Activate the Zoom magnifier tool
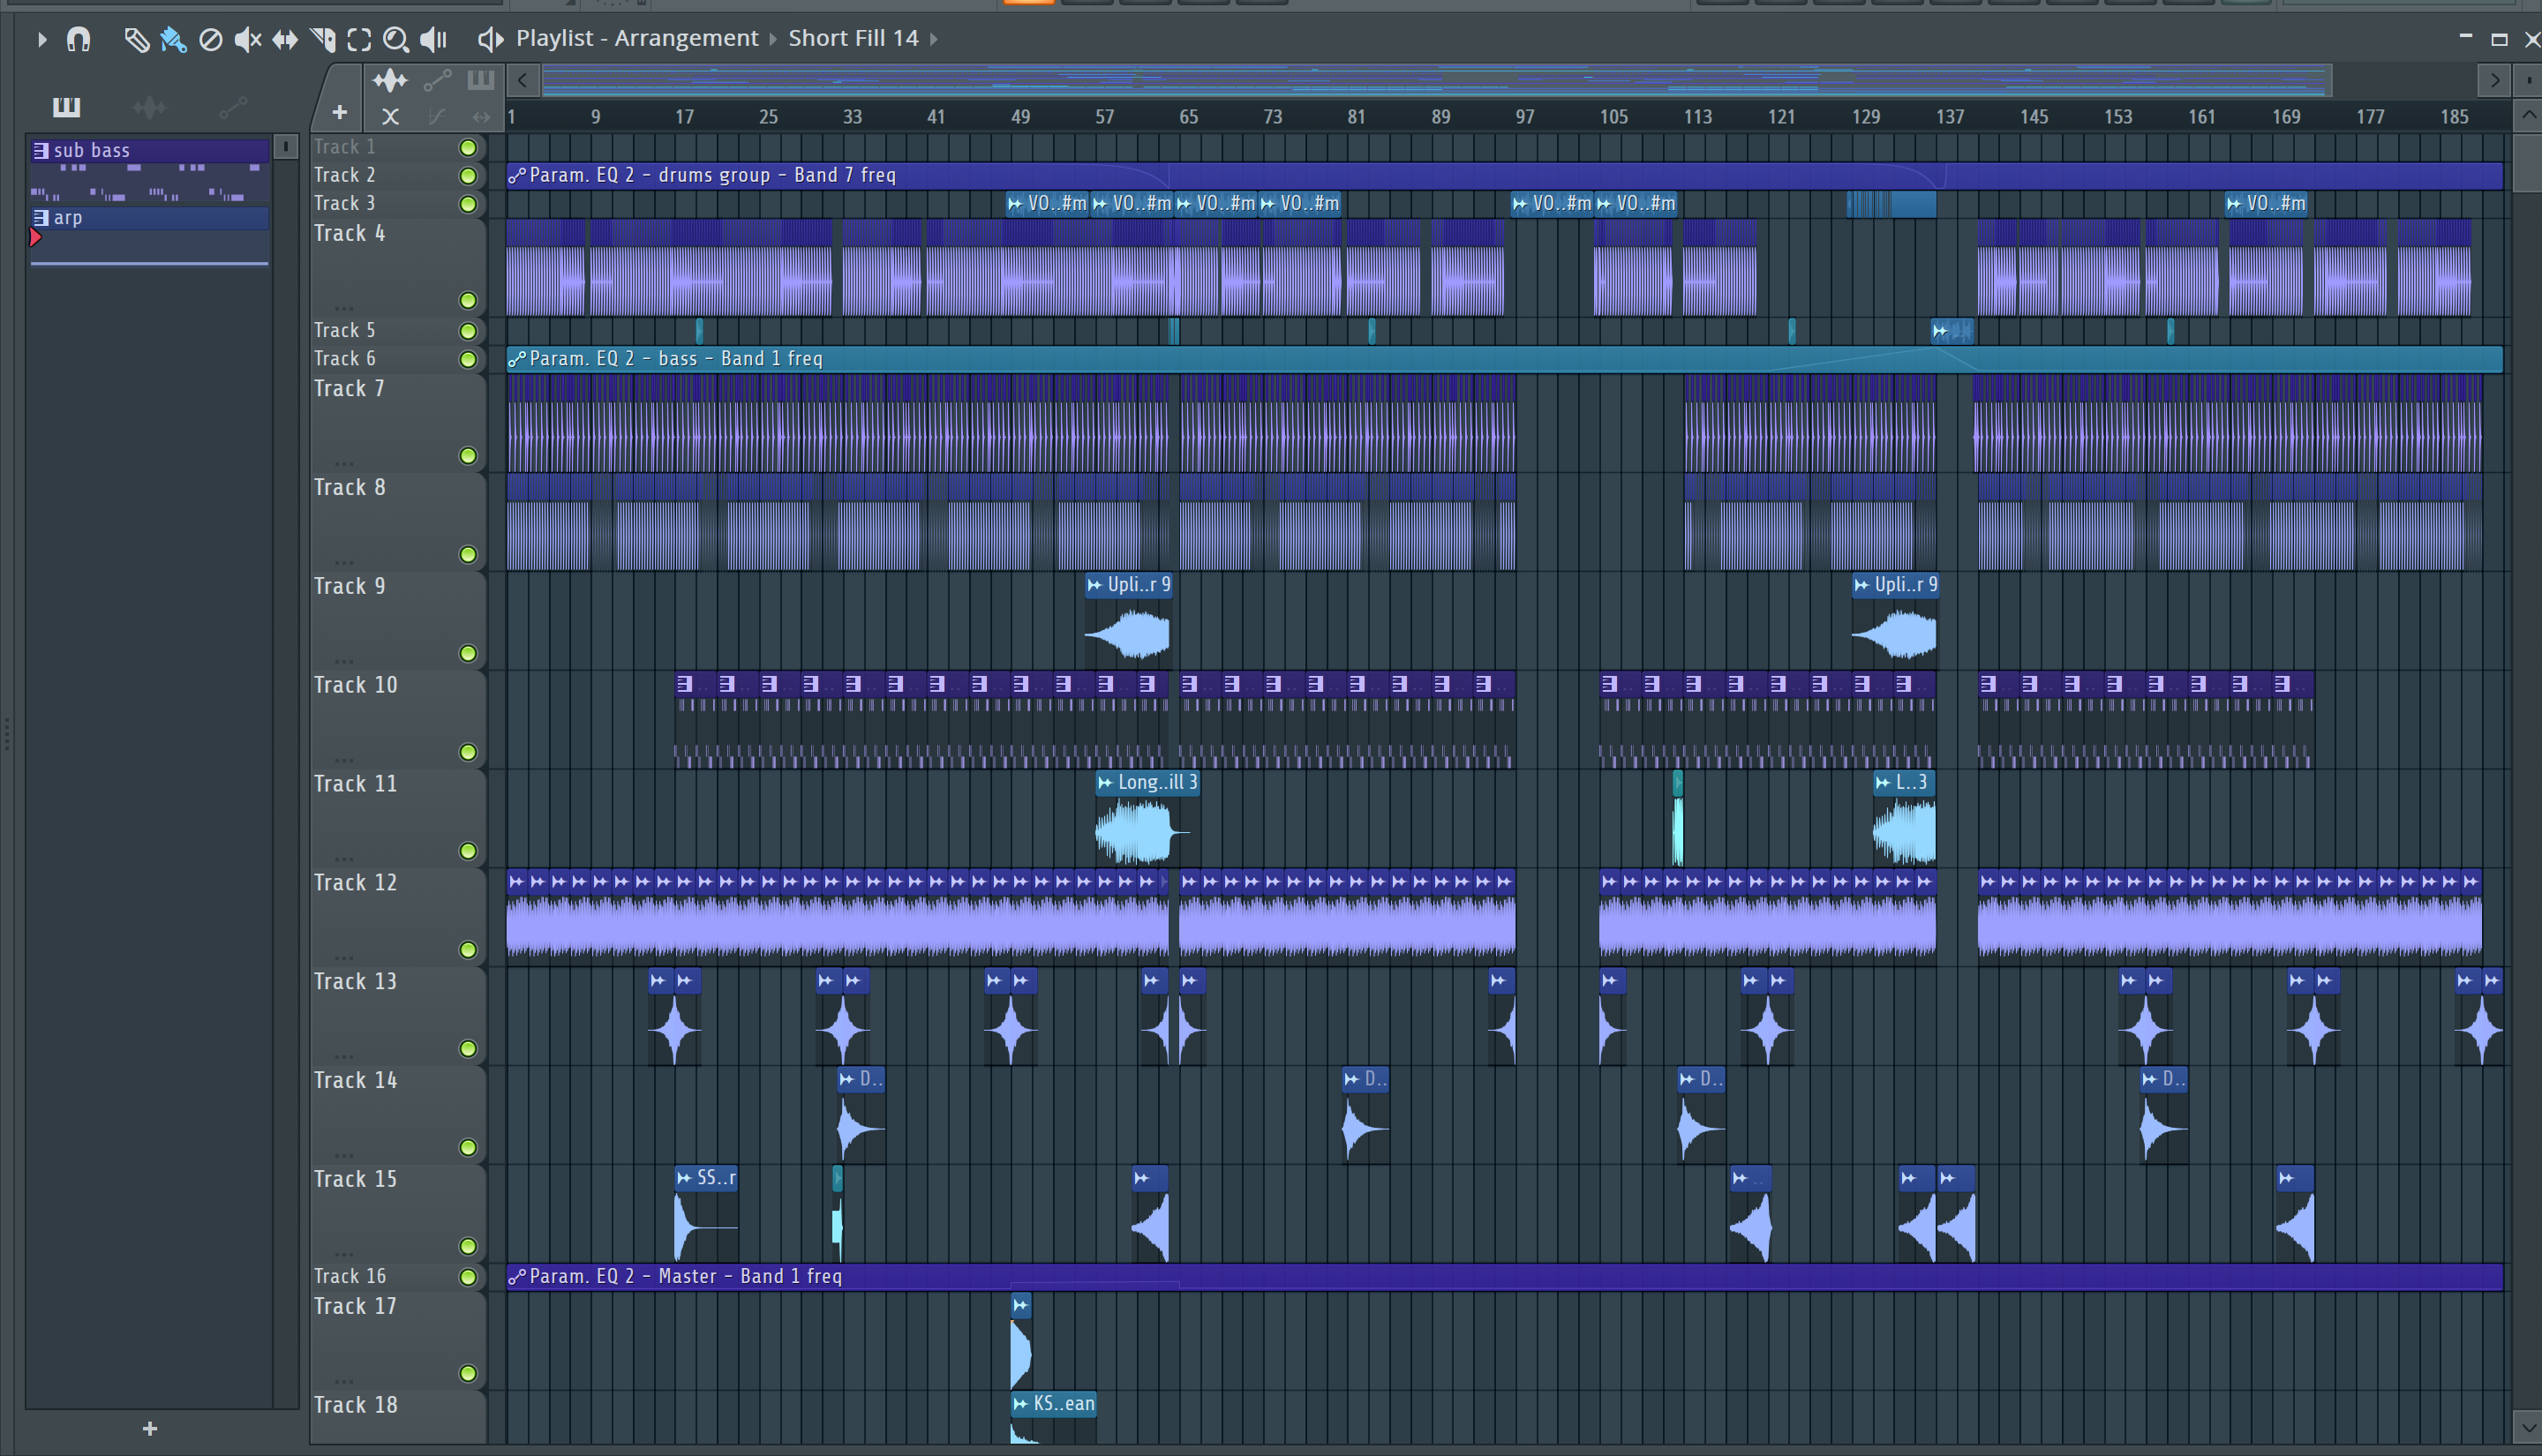The width and height of the screenshot is (2542, 1456). 396,39
